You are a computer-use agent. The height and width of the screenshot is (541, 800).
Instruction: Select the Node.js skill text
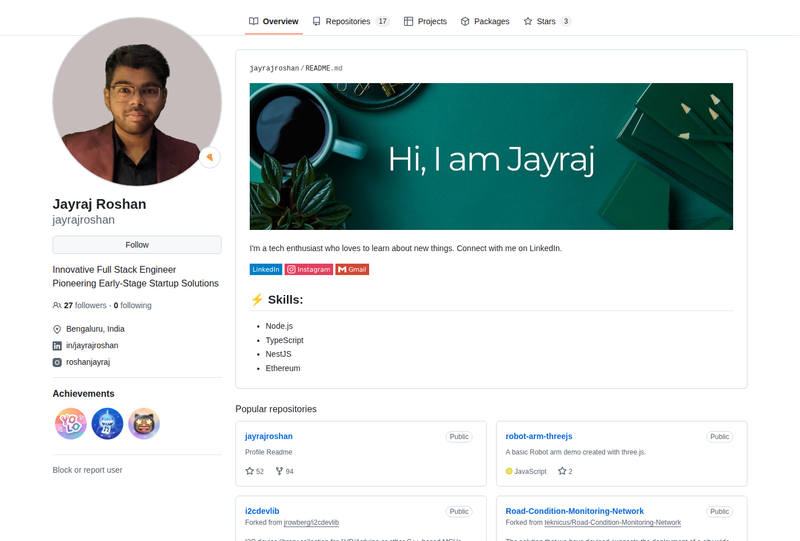279,326
